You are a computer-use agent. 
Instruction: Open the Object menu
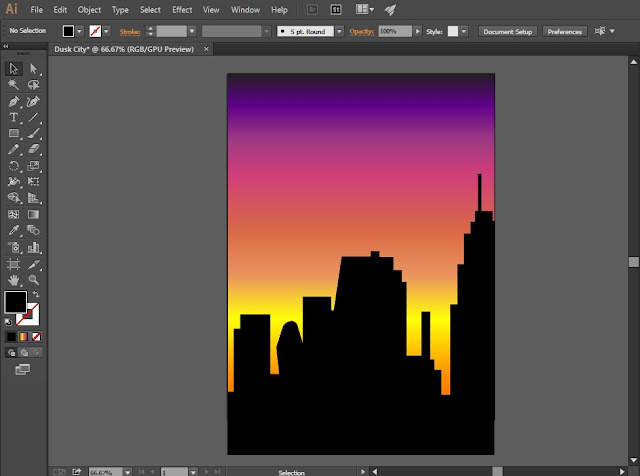coord(89,10)
